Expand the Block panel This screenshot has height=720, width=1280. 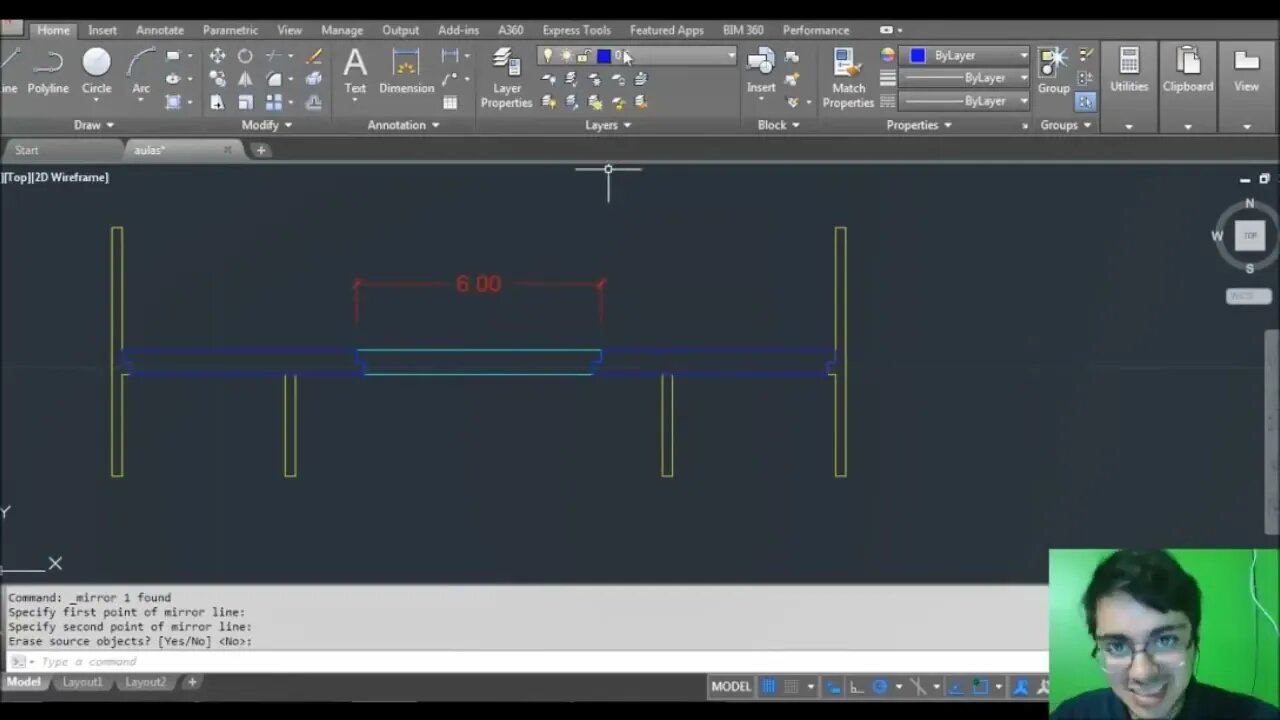pos(778,125)
